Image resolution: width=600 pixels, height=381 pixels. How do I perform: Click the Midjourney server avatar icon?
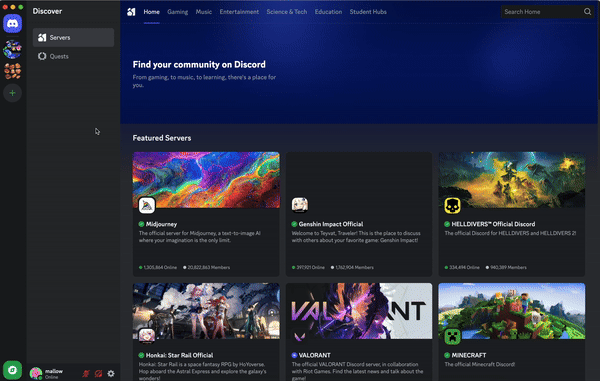click(x=147, y=205)
